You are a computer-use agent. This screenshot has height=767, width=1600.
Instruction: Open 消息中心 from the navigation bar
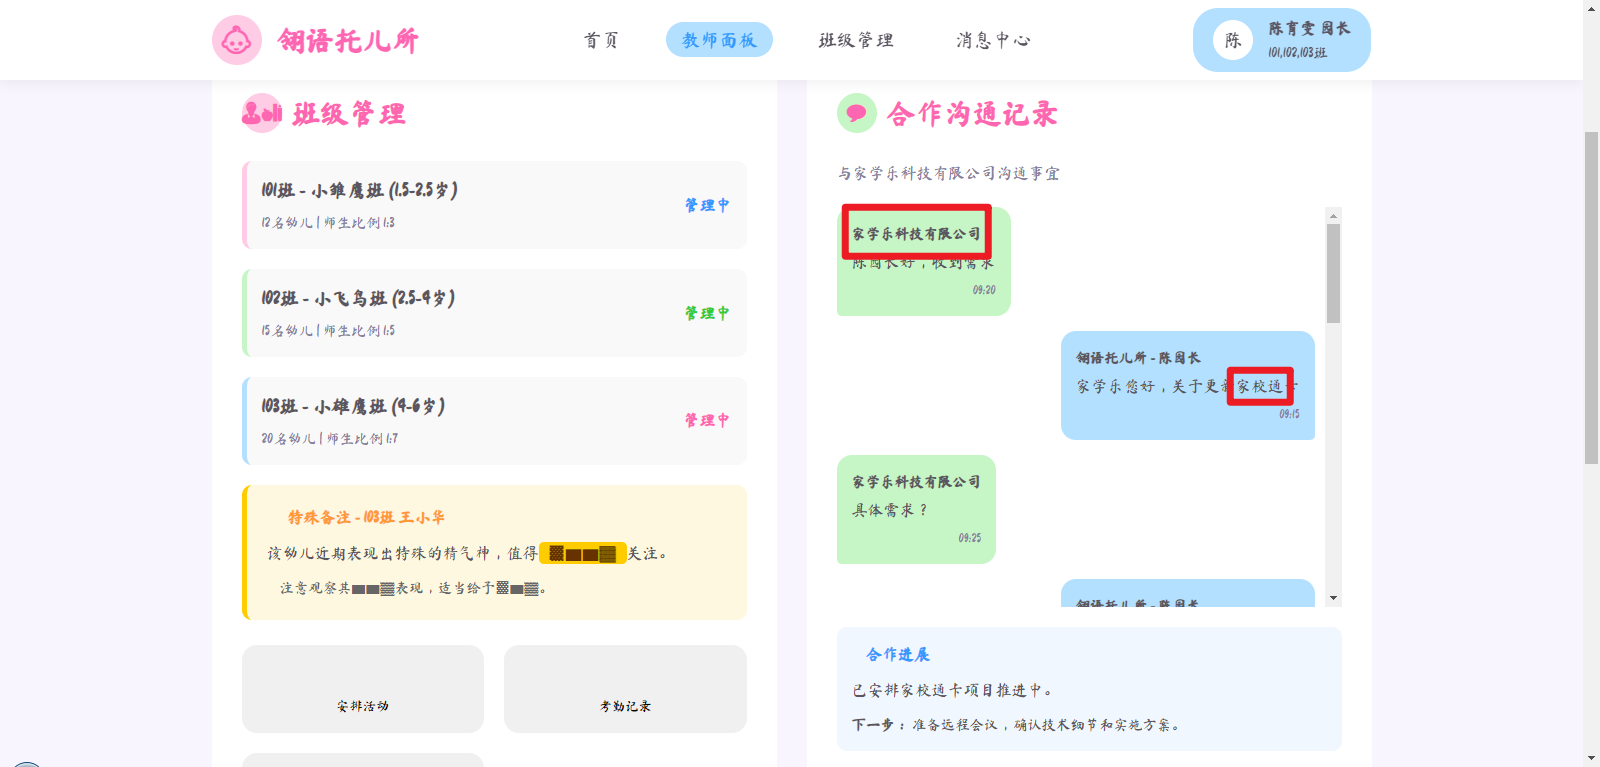[x=993, y=40]
